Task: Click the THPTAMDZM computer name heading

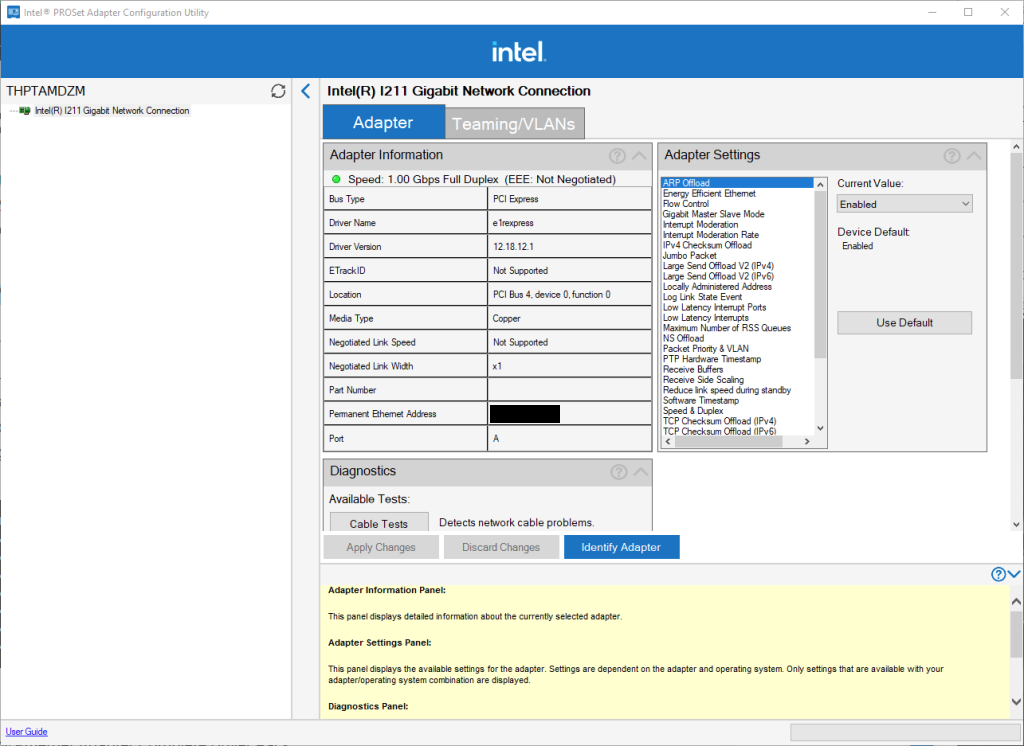Action: click(x=46, y=91)
